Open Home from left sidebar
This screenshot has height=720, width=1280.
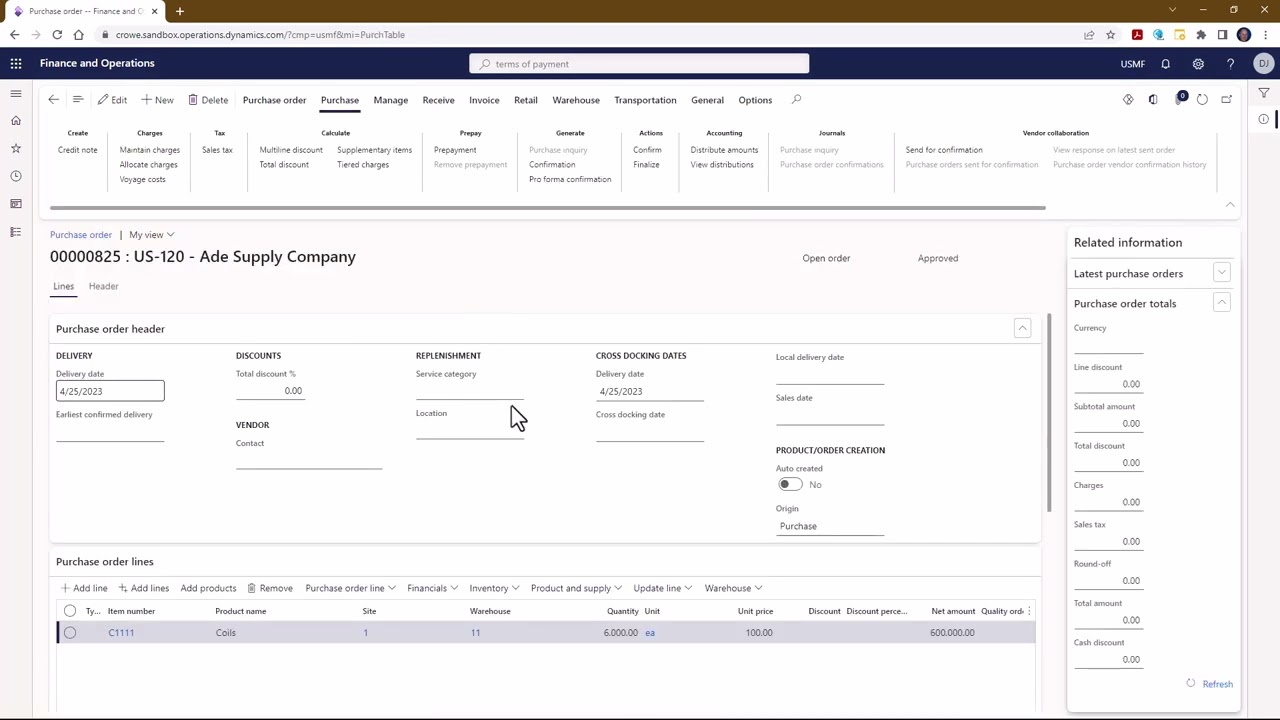click(x=16, y=121)
